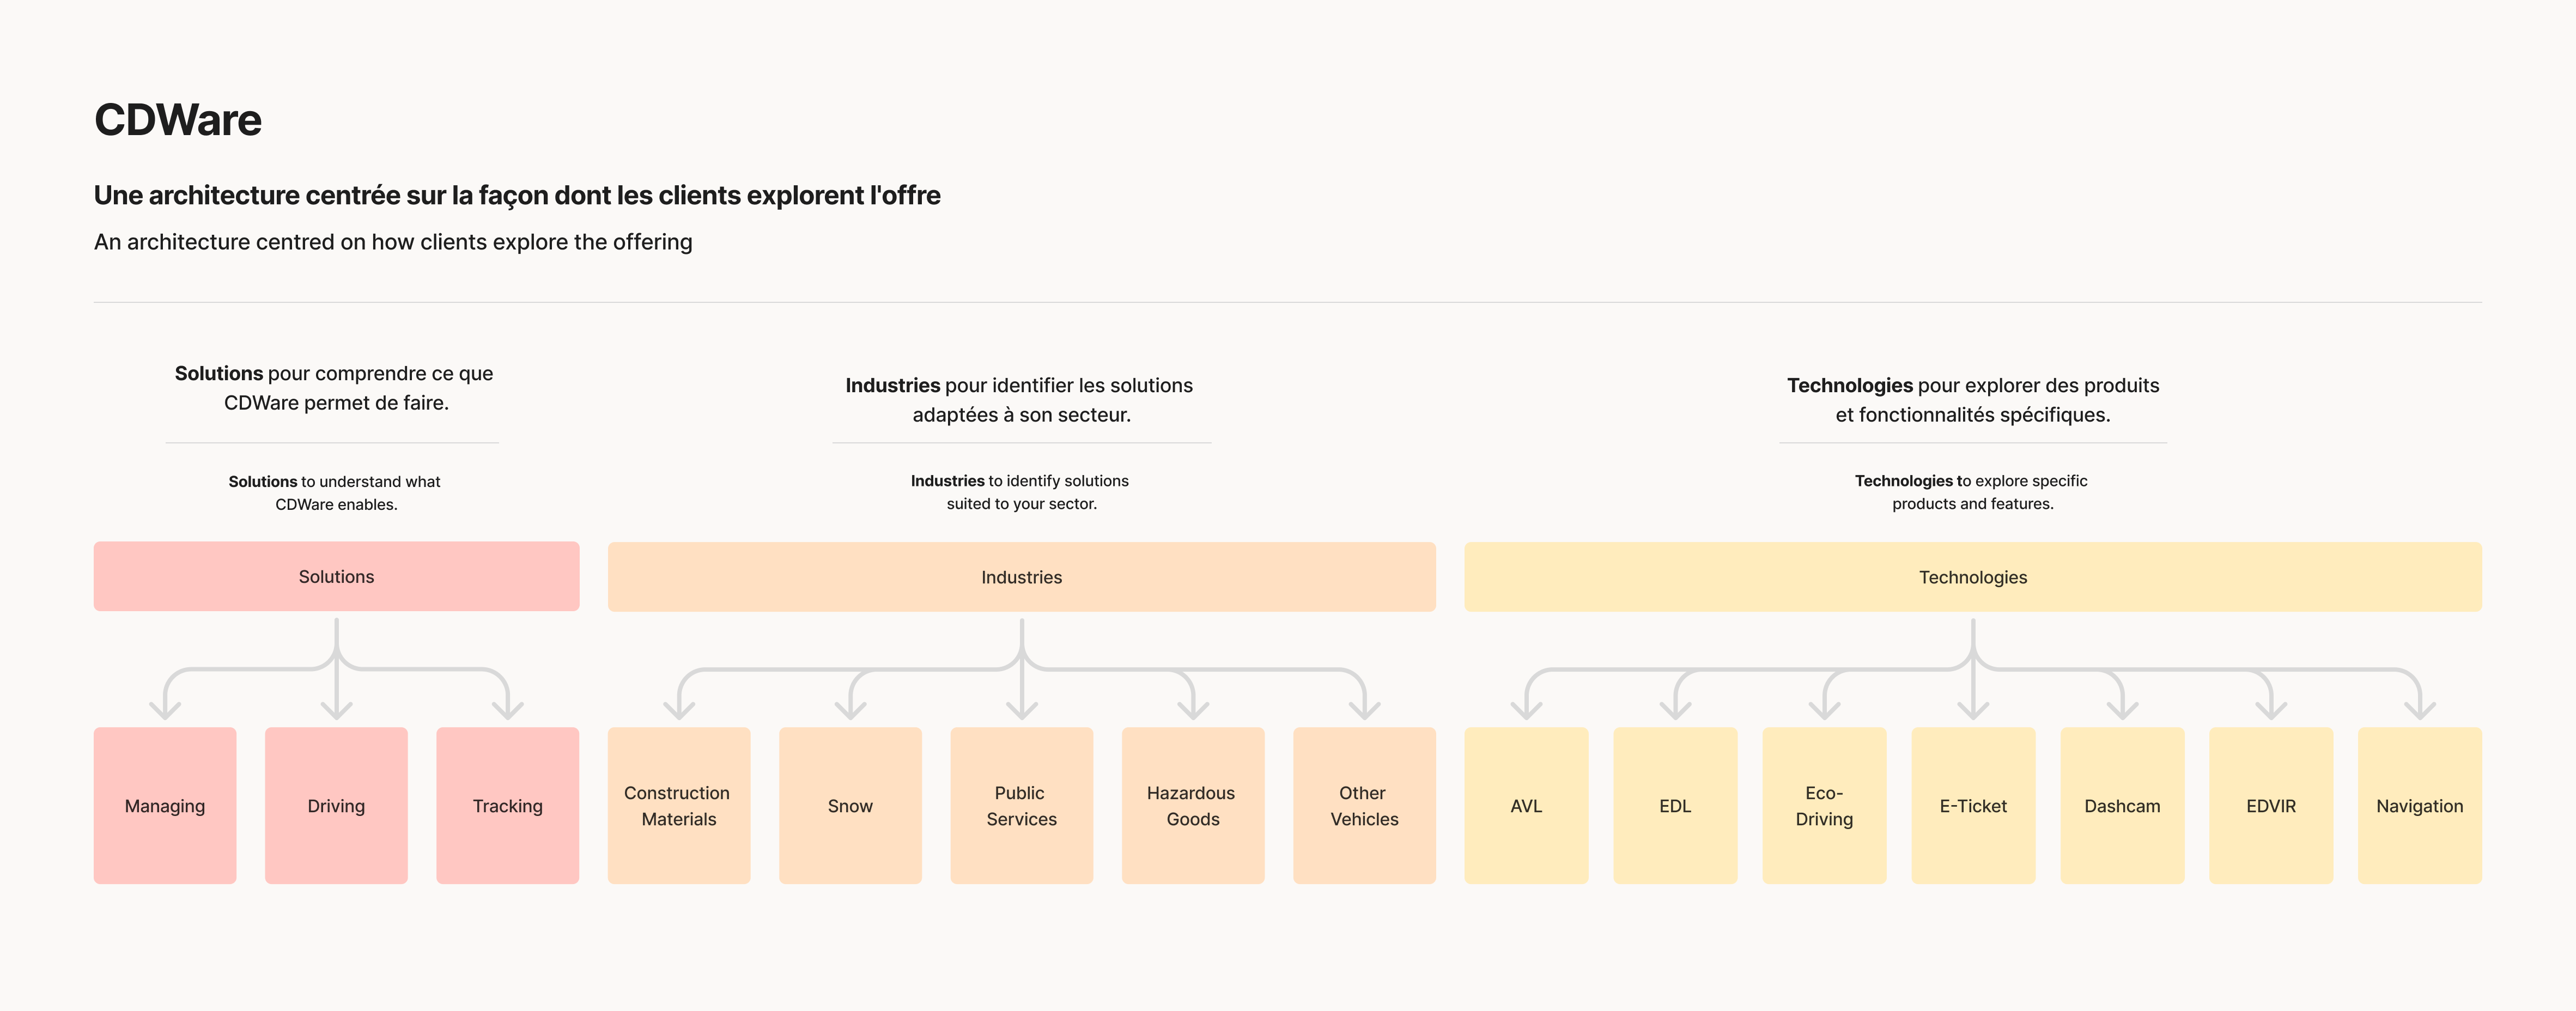Select the EDVIR card
Image resolution: width=2576 pixels, height=1011 pixels.
tap(2271, 805)
